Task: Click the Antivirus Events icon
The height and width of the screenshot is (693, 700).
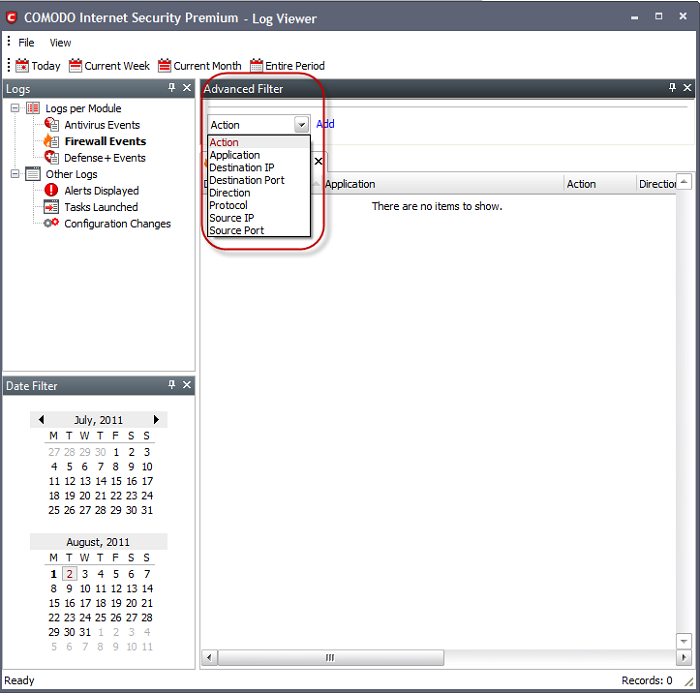Action: pyautogui.click(x=51, y=125)
